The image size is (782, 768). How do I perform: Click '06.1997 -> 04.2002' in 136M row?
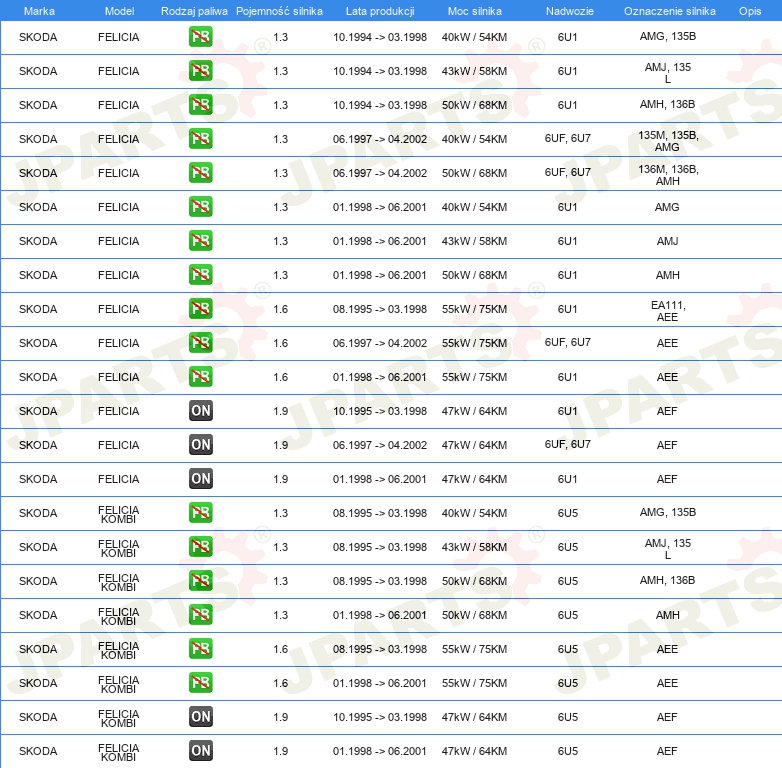(380, 173)
